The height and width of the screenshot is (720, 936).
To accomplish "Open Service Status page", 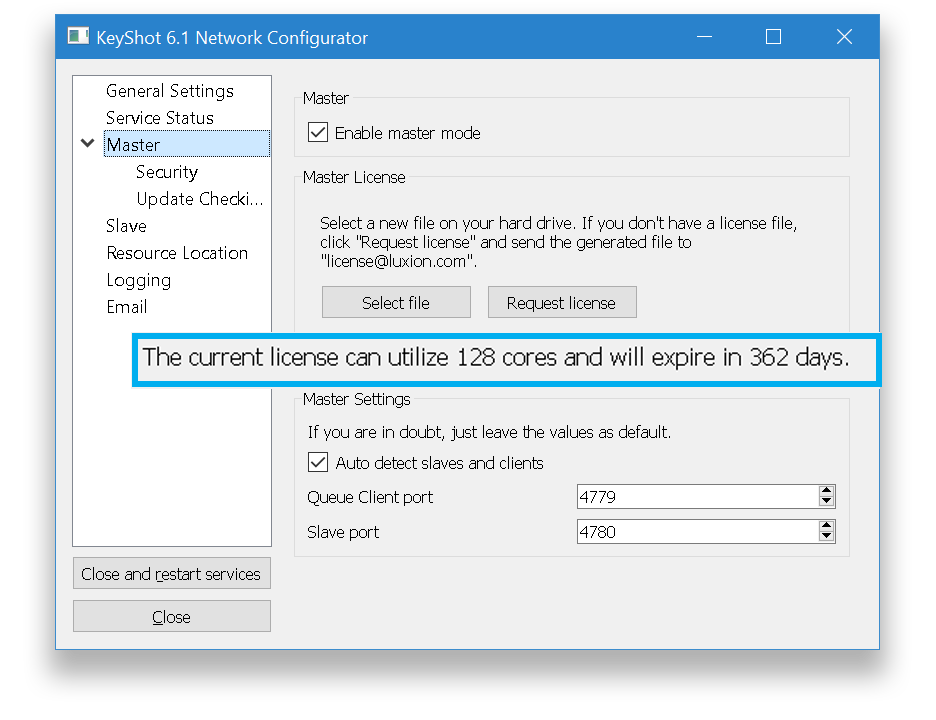I will pos(159,118).
